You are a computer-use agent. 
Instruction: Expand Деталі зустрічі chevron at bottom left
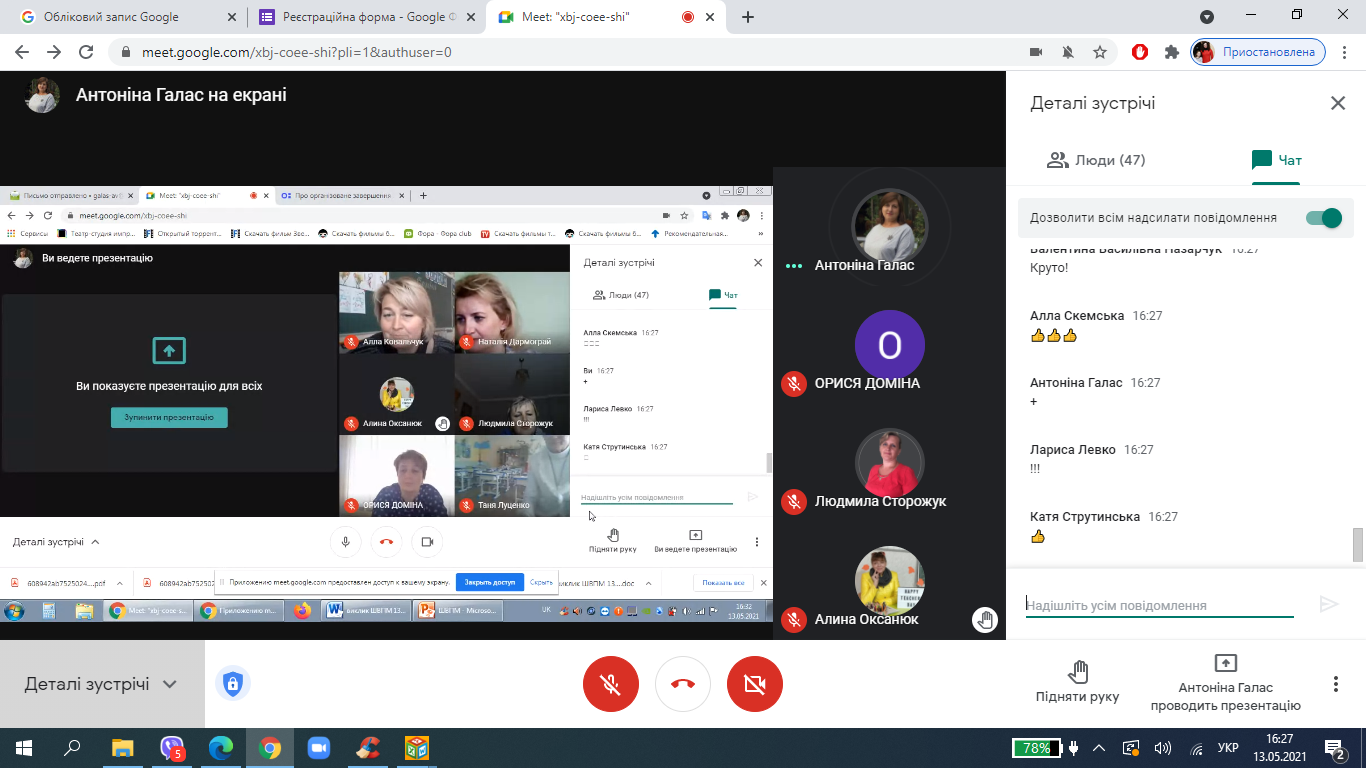[170, 684]
